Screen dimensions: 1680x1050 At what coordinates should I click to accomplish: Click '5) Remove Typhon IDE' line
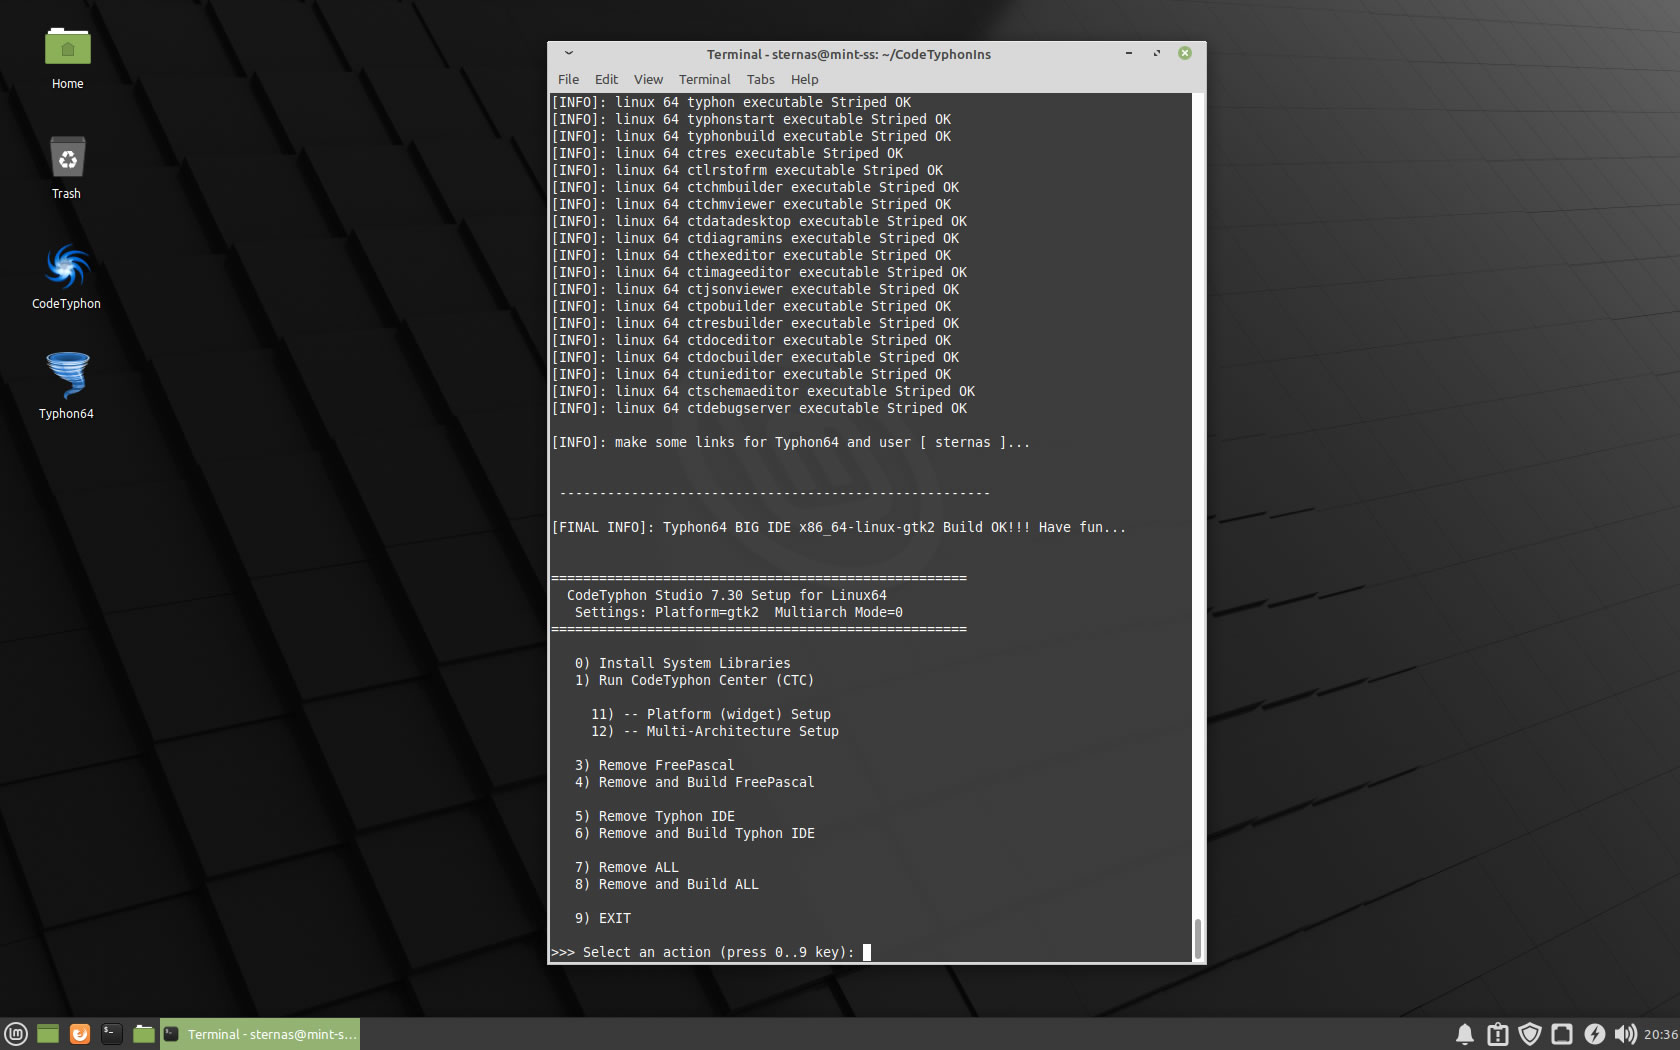click(x=654, y=816)
